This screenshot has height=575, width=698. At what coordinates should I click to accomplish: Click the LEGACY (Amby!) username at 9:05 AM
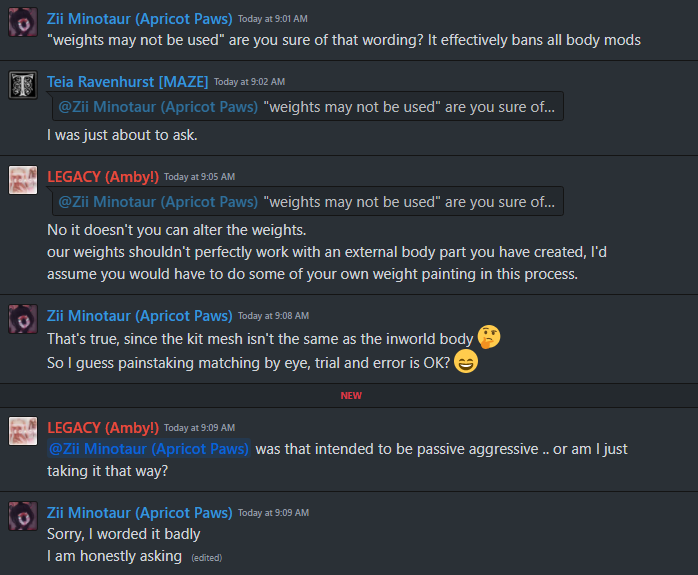[x=102, y=176]
